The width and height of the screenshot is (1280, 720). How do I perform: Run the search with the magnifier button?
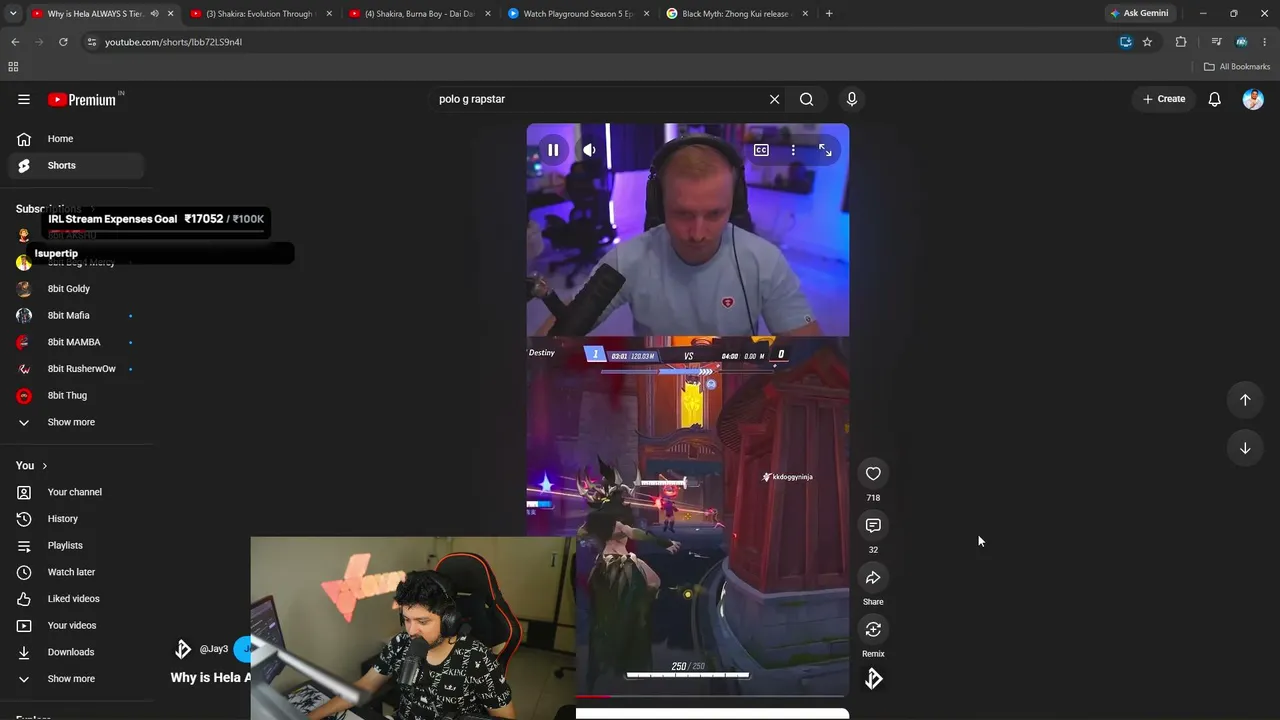pos(806,99)
